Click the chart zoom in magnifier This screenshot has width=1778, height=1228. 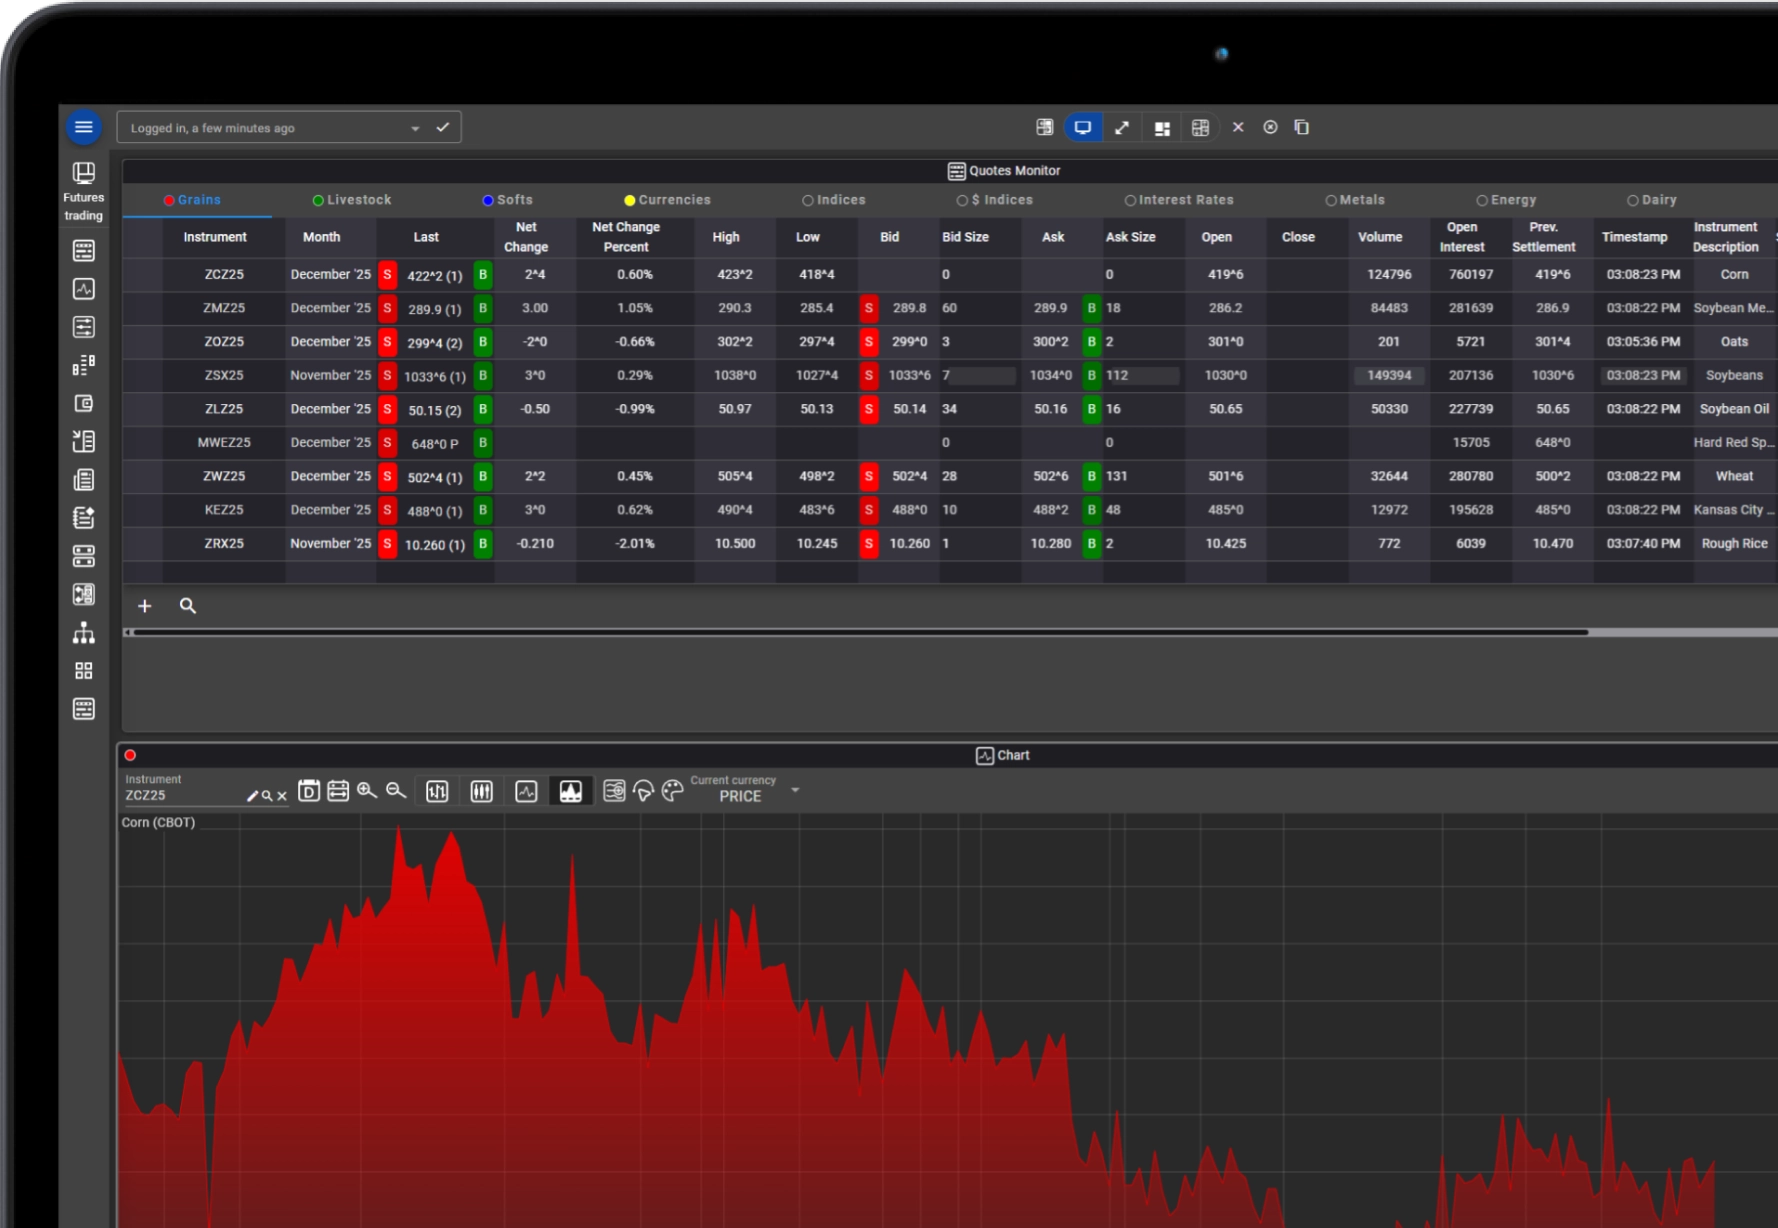366,791
